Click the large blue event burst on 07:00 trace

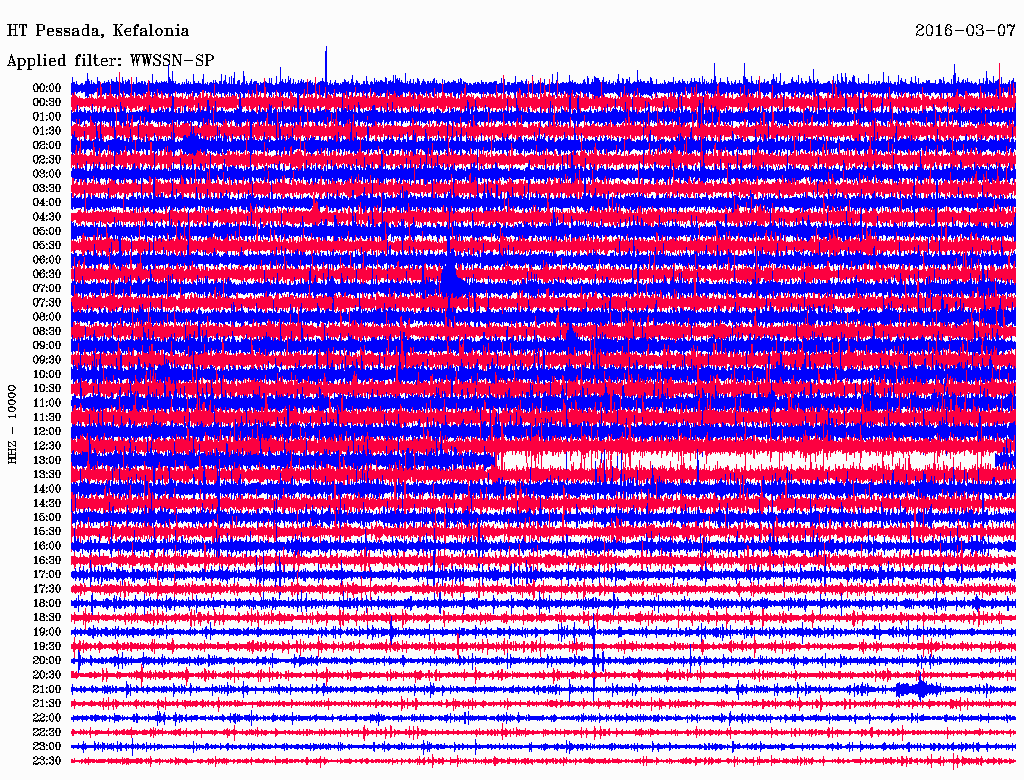452,281
